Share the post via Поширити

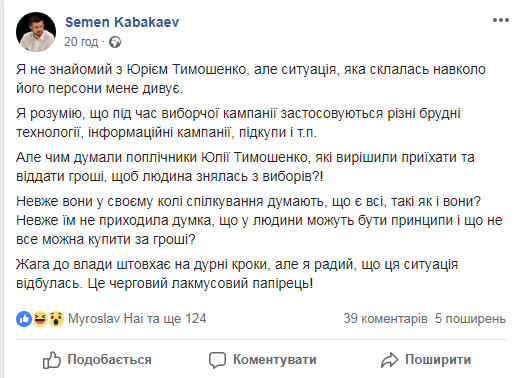(x=426, y=360)
